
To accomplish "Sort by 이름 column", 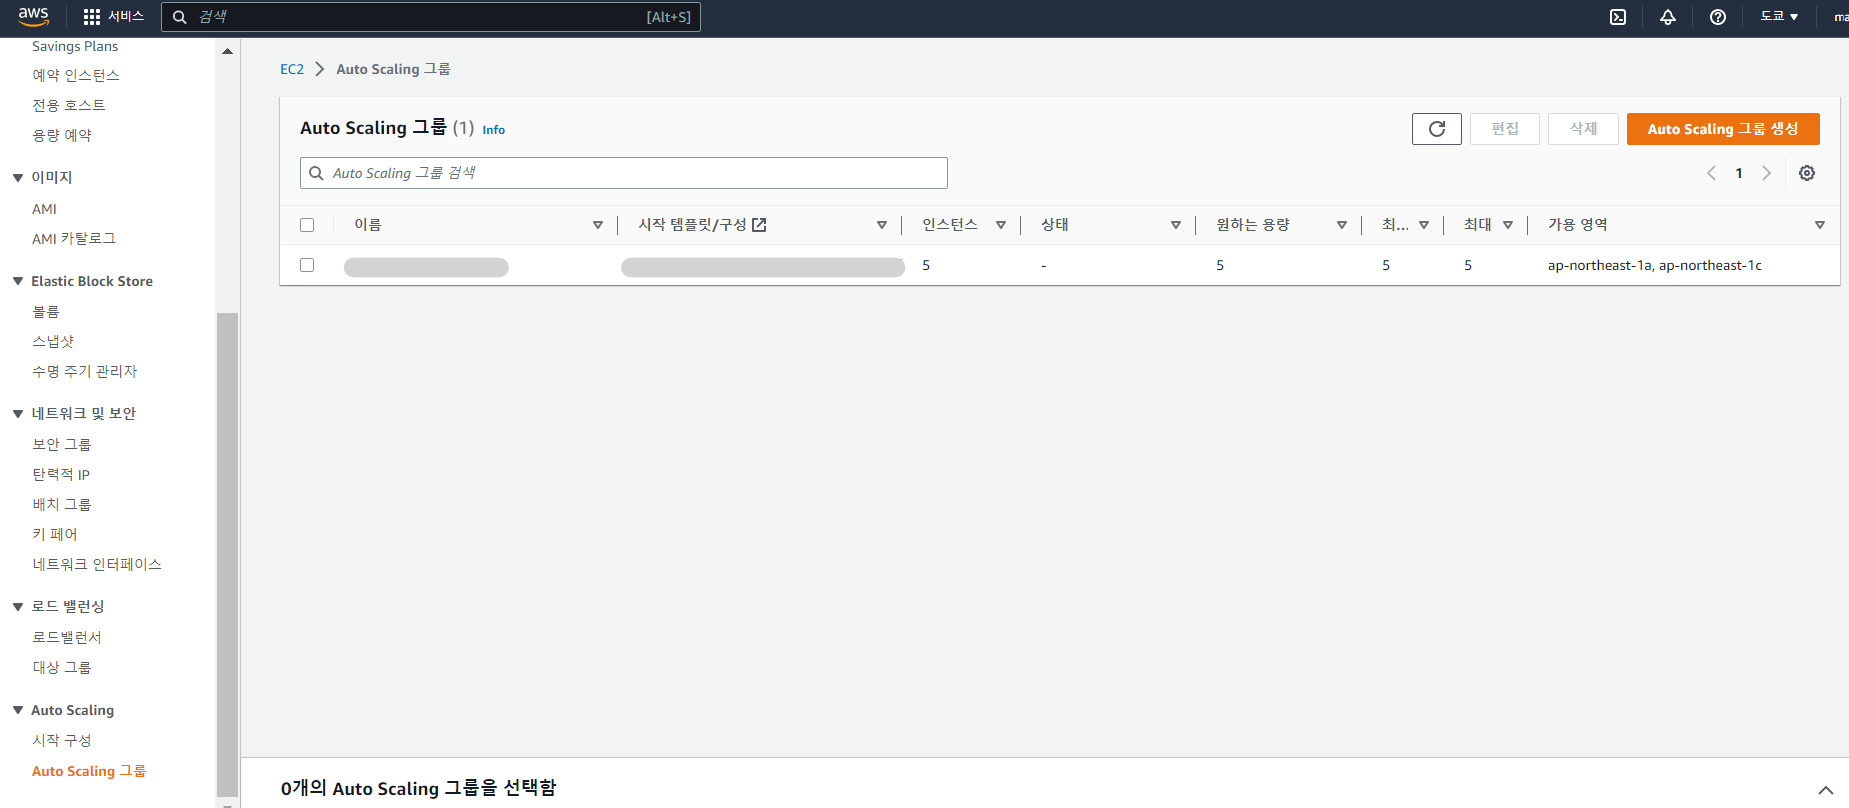I will 598,225.
